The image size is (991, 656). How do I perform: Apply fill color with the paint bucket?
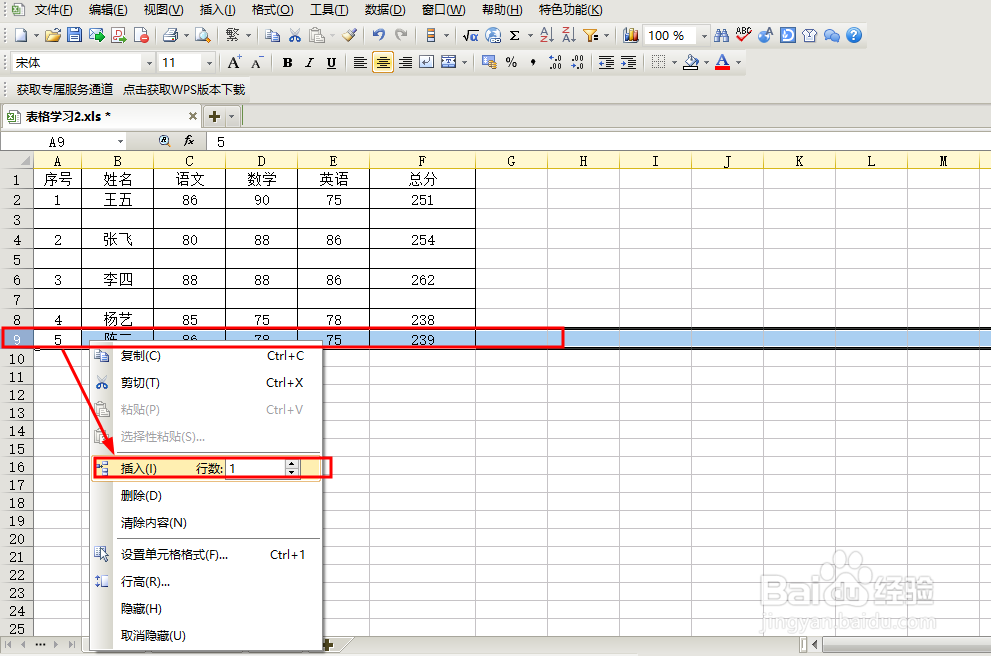pos(691,63)
